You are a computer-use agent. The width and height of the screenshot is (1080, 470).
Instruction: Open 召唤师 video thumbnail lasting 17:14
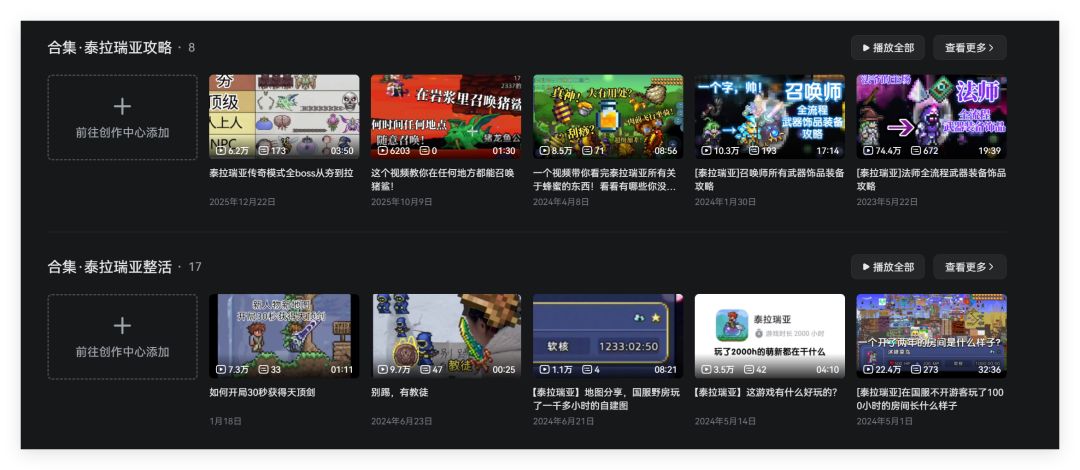point(770,116)
